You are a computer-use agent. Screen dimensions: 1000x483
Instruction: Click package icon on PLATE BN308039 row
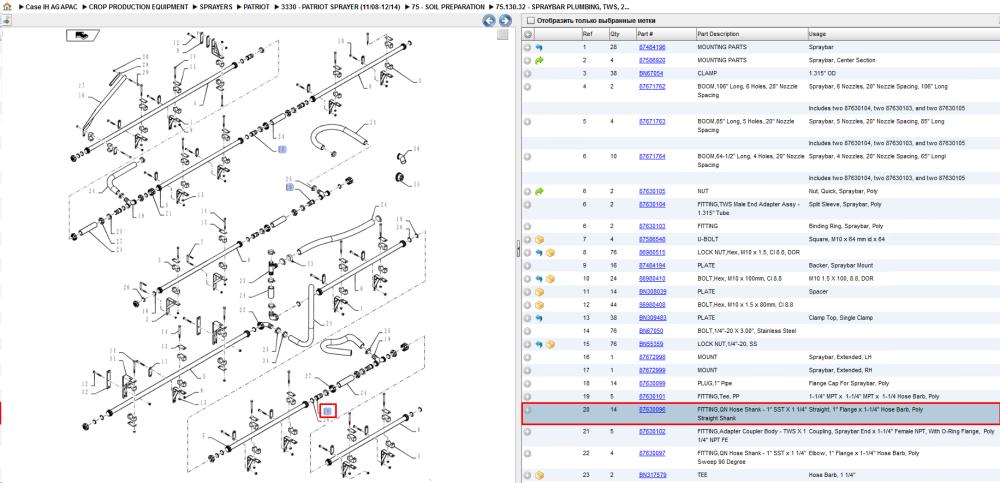539,292
